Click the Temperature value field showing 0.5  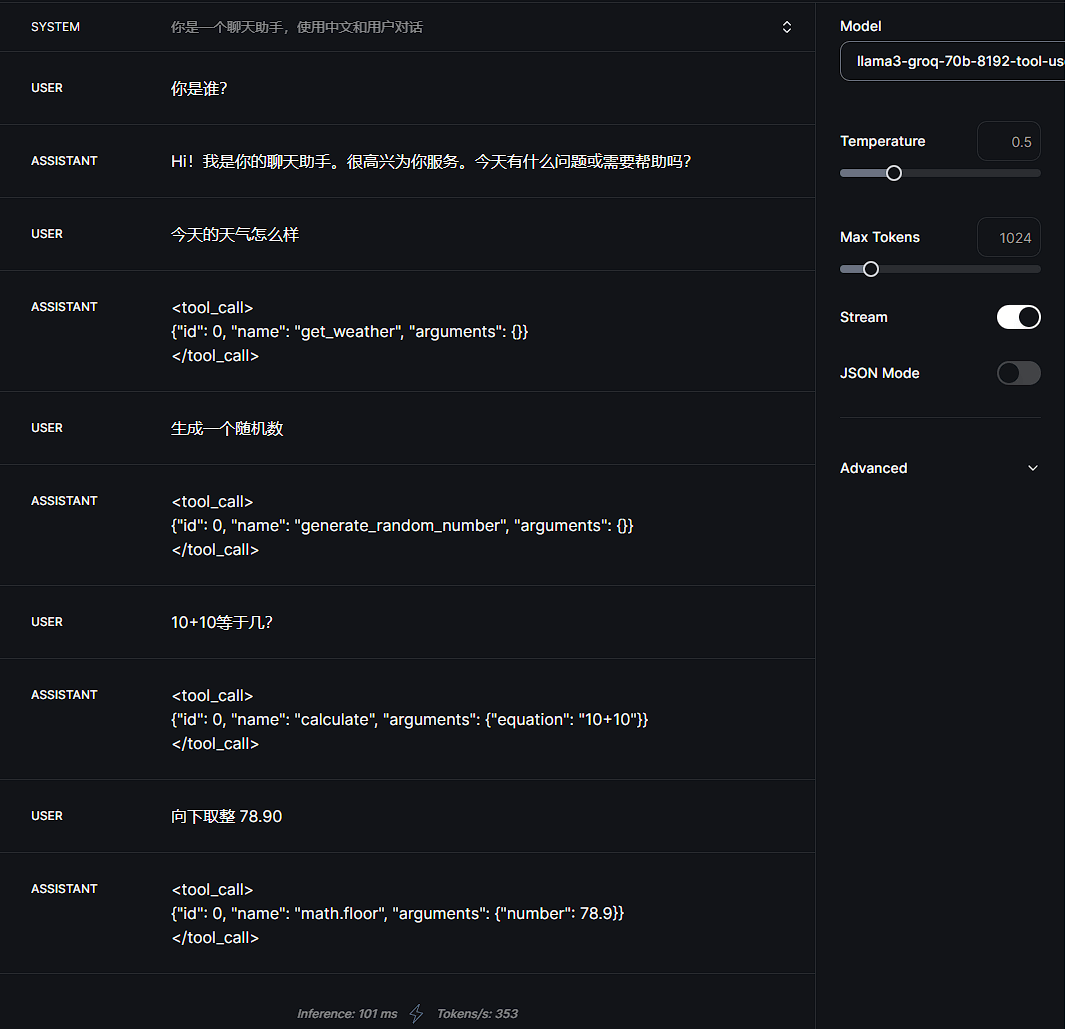pos(1008,142)
